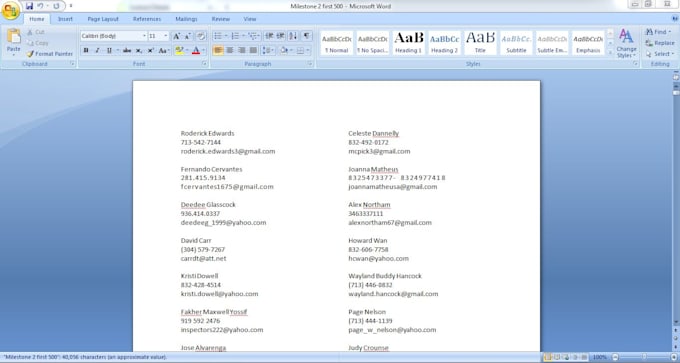The width and height of the screenshot is (680, 363).
Task: Apply red font color
Action: pos(196,51)
